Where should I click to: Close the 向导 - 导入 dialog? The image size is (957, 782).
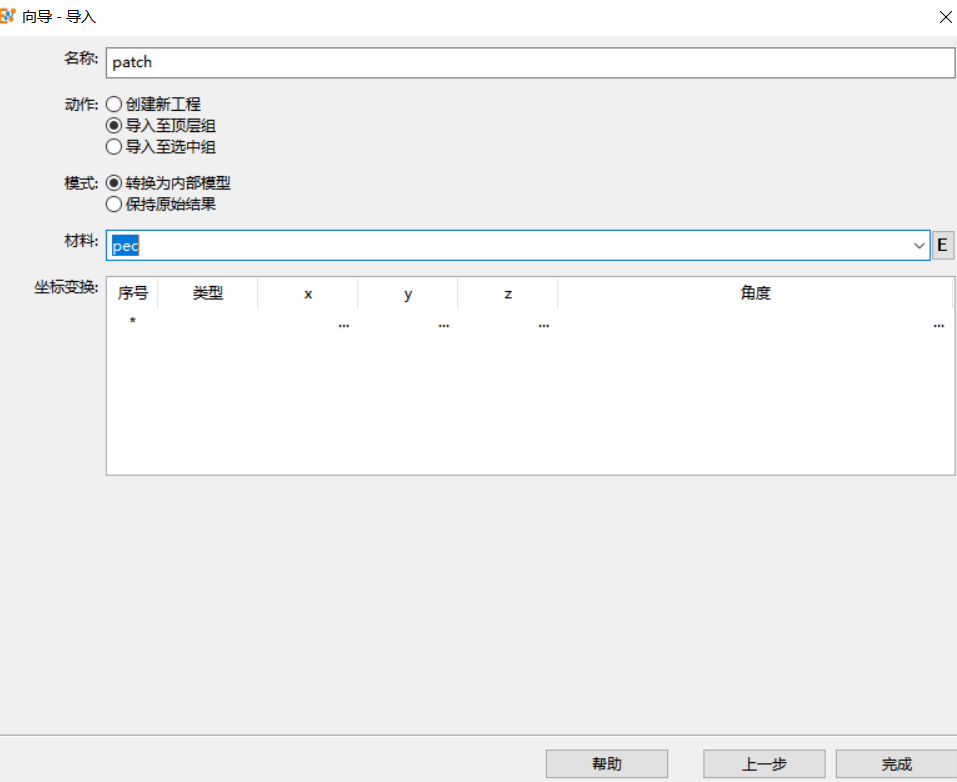945,17
